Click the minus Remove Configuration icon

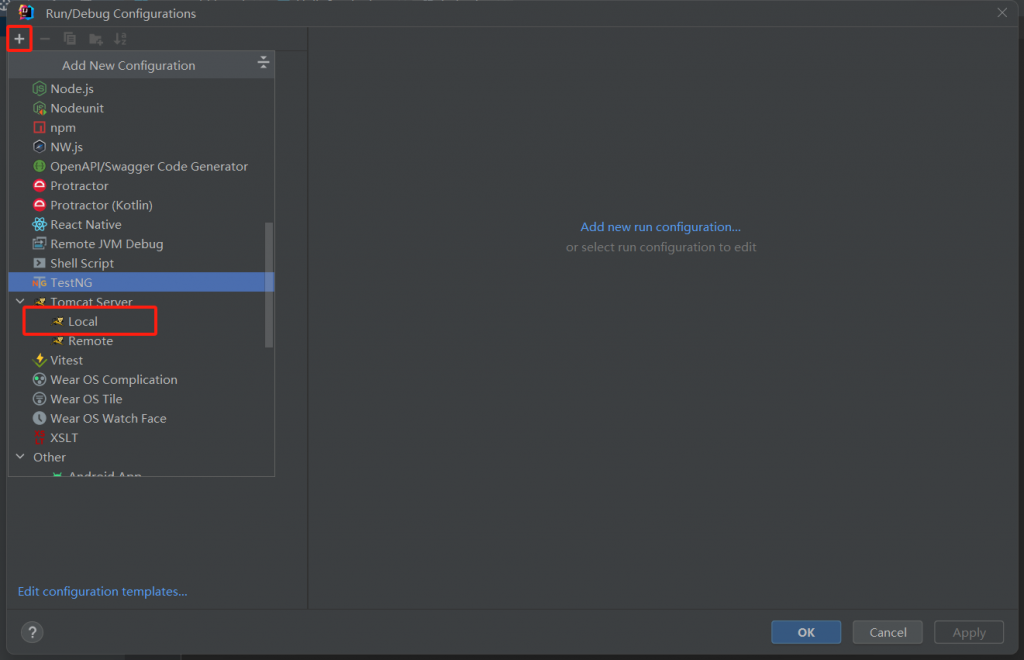point(45,39)
